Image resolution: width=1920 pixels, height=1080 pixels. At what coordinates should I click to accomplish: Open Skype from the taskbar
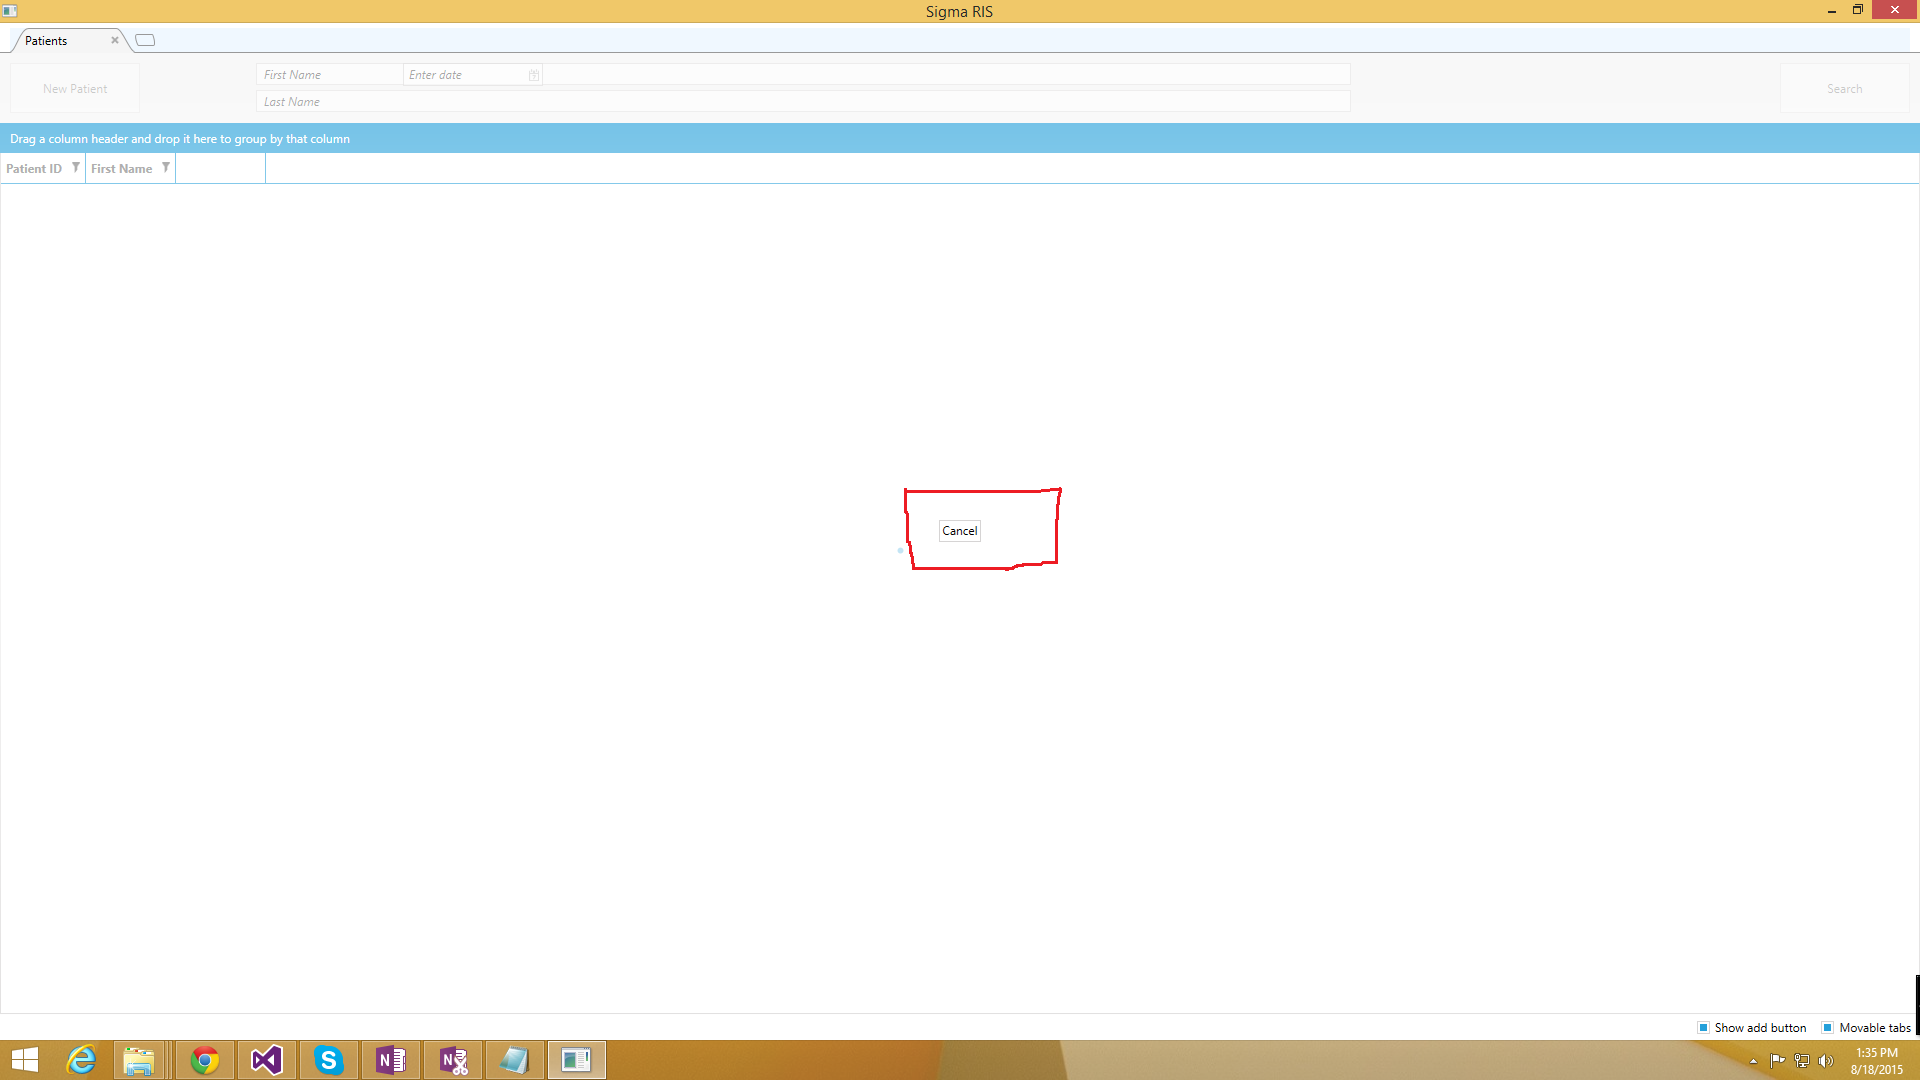point(329,1060)
